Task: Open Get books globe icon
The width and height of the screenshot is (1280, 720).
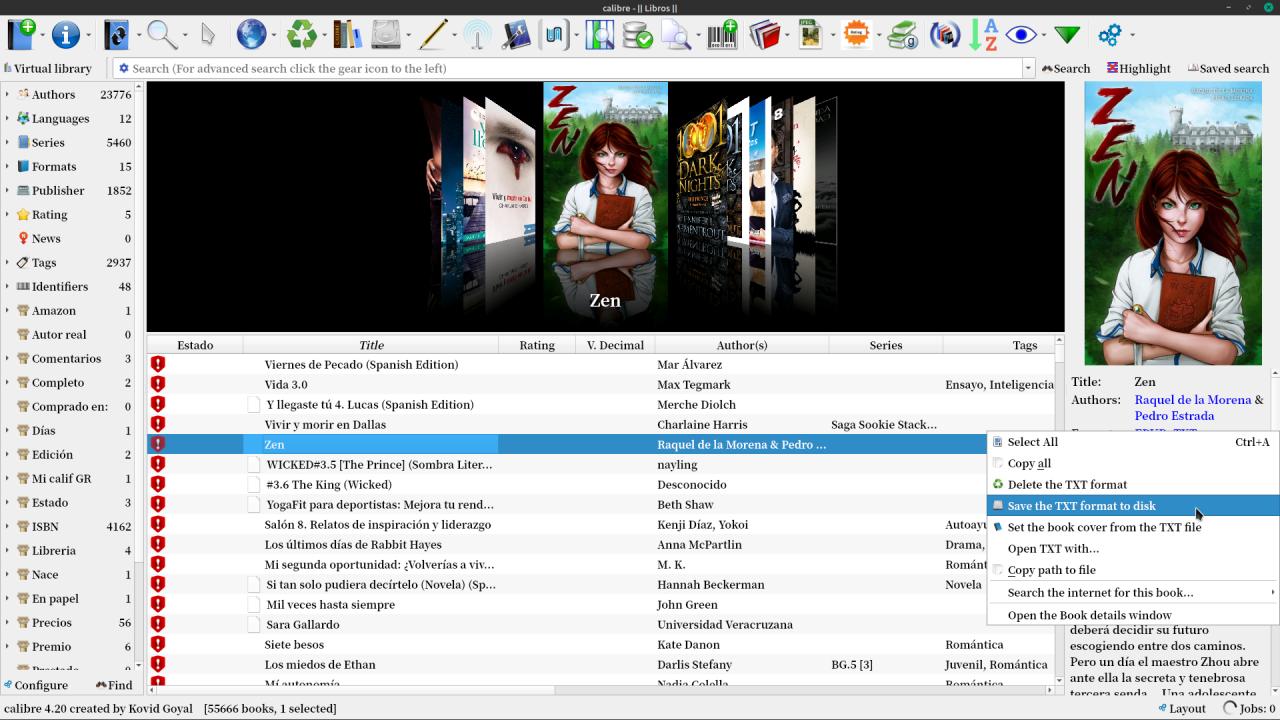Action: coord(251,35)
